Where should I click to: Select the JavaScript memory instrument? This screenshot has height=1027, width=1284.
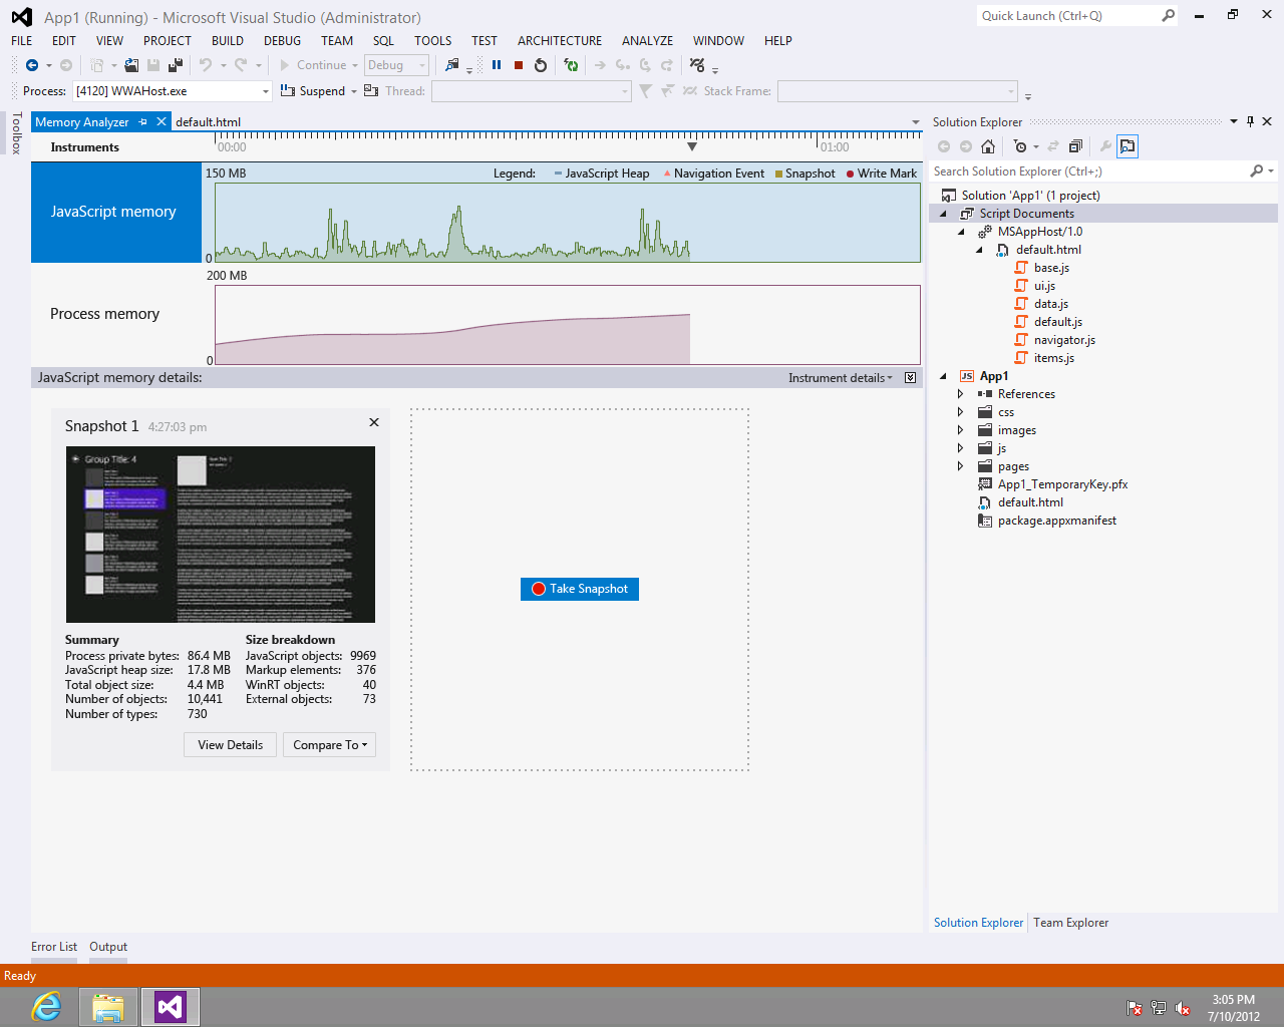coord(116,212)
